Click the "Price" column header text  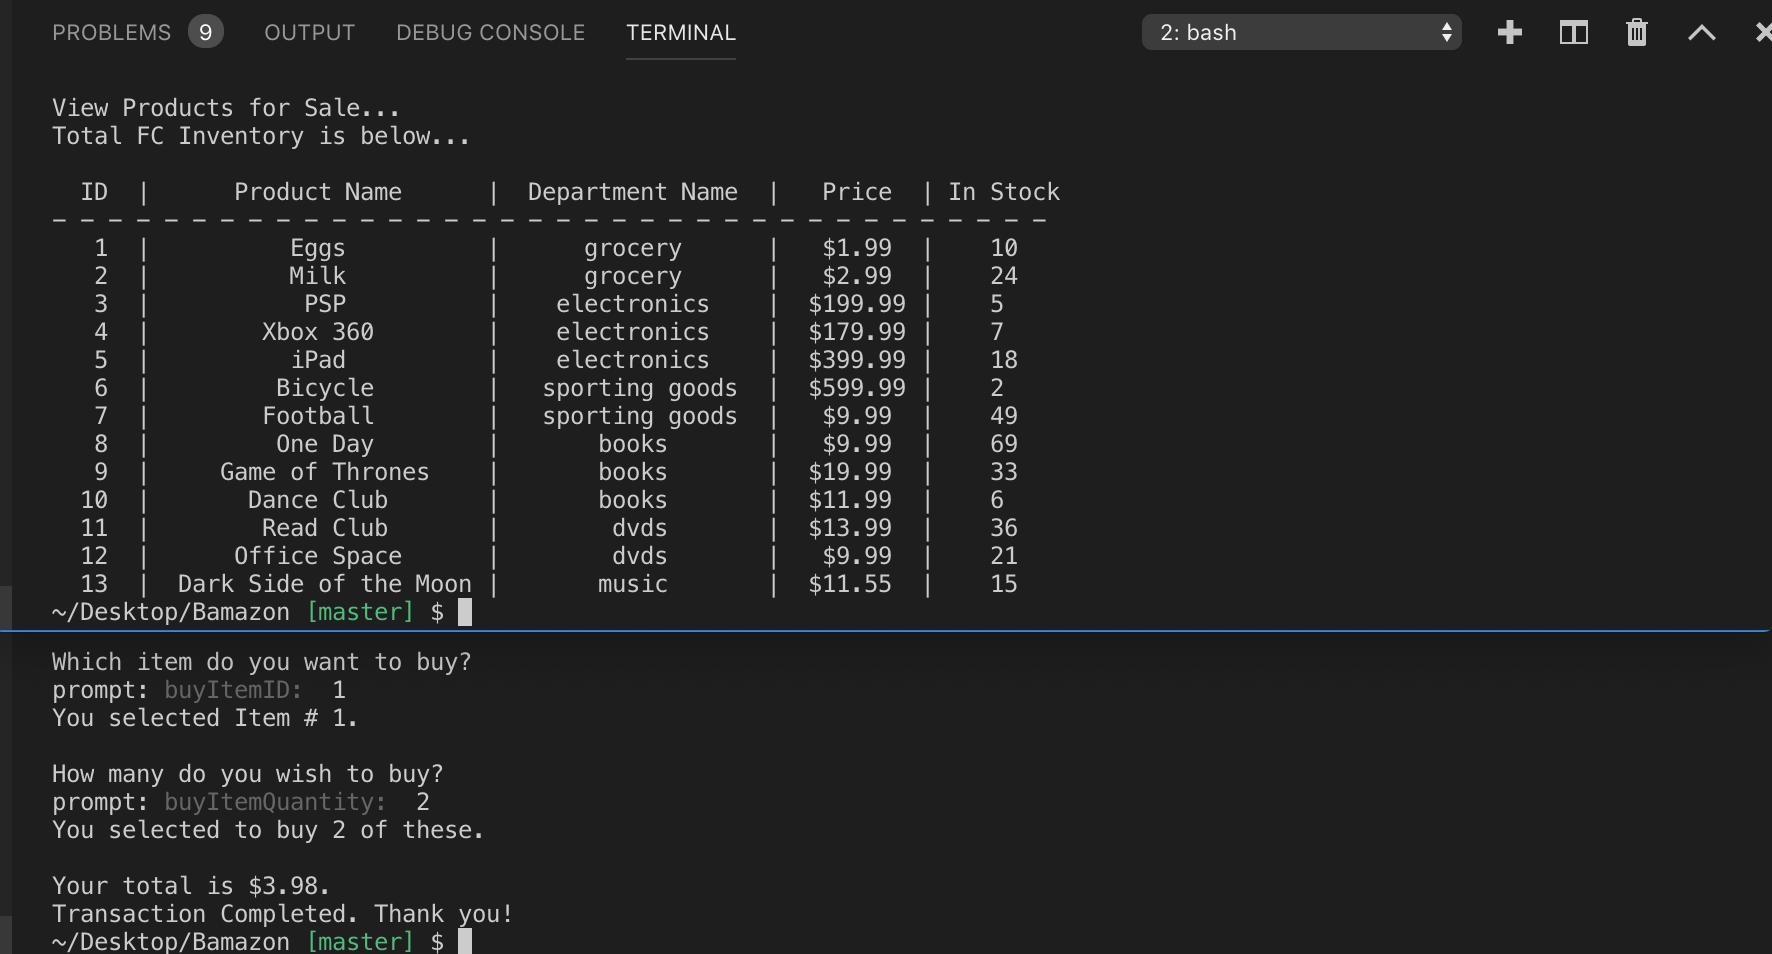(856, 192)
